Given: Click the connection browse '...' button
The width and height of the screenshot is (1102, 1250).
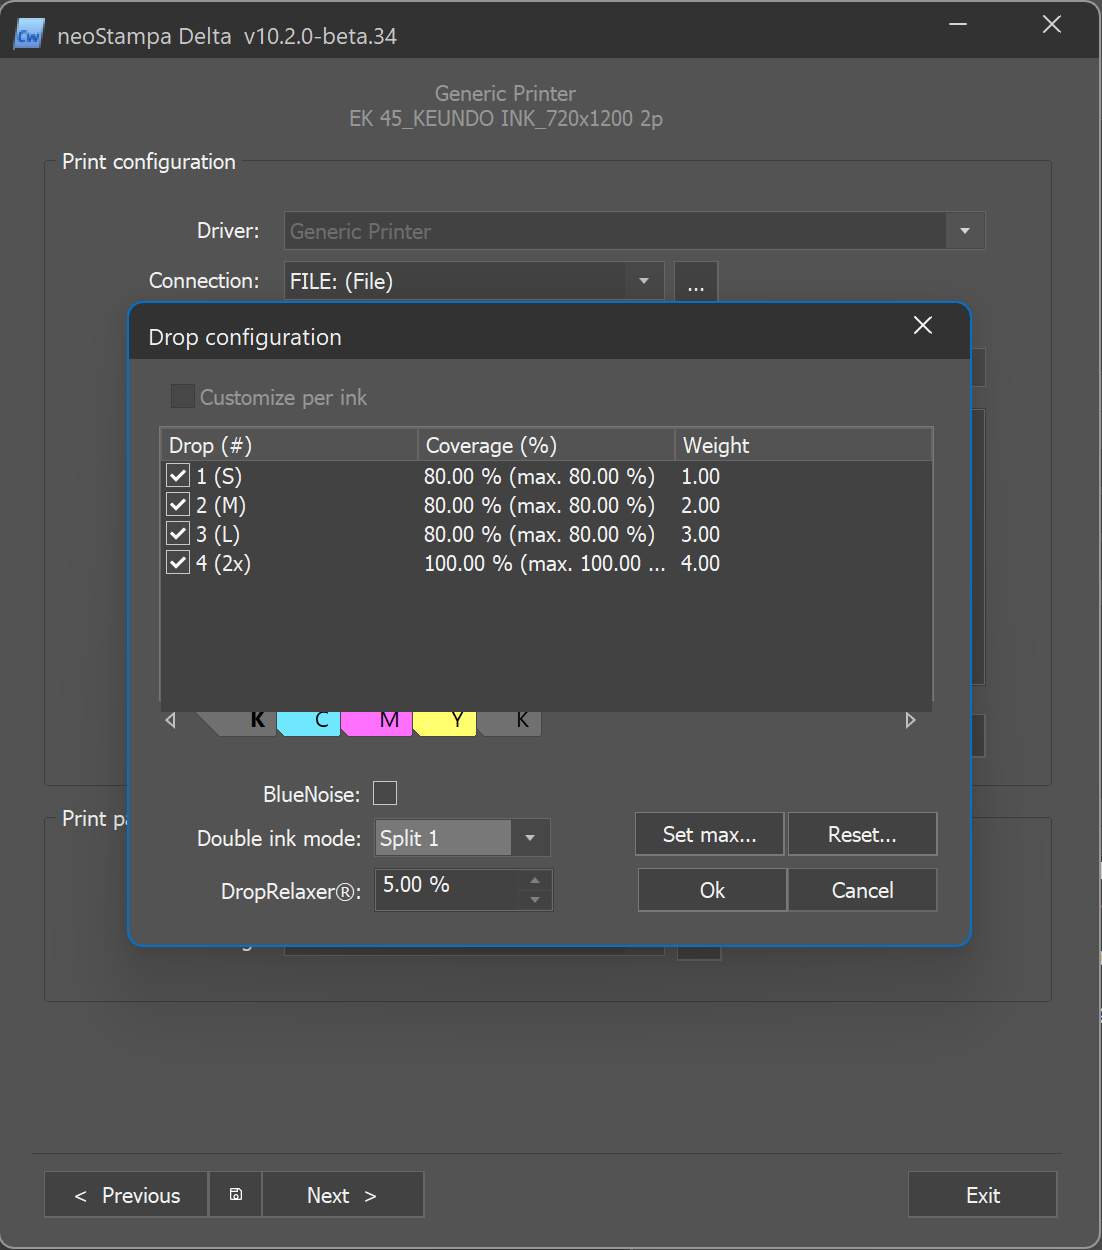Looking at the screenshot, I should tap(696, 282).
